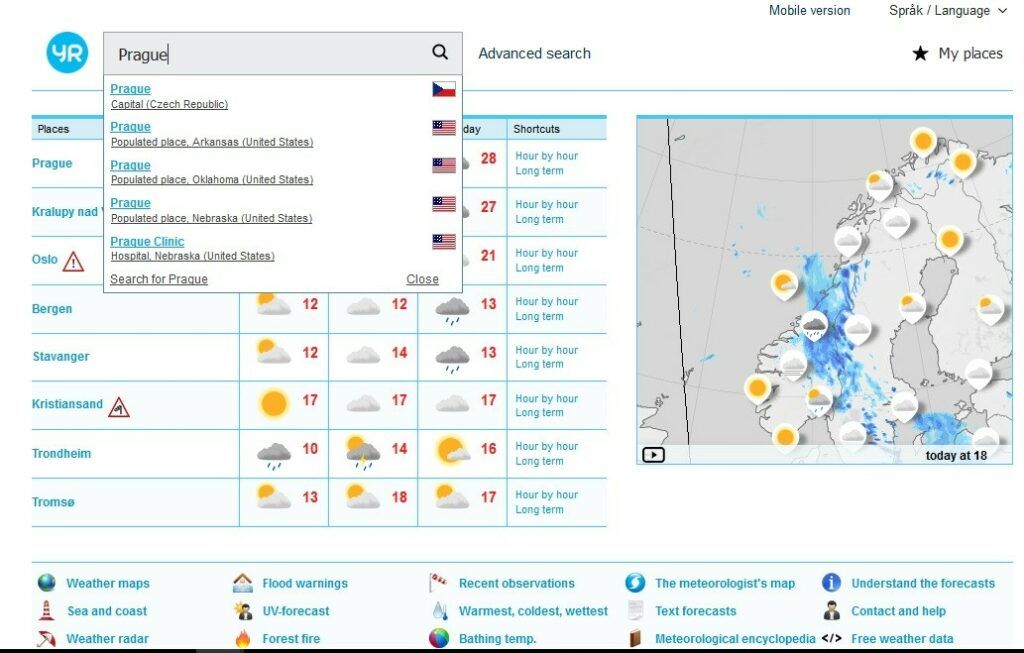Click the magnifying glass search icon
Image resolution: width=1024 pixels, height=653 pixels.
(x=440, y=53)
